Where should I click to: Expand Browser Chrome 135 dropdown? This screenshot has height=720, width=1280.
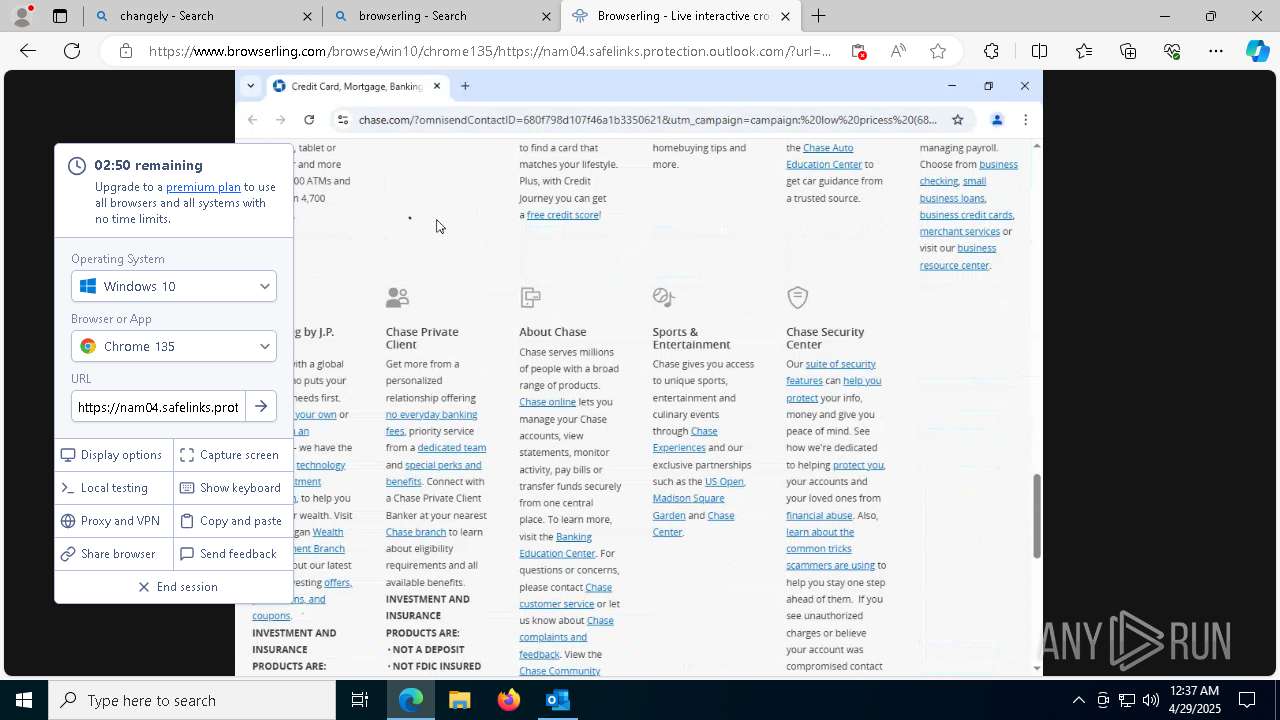pos(174,346)
